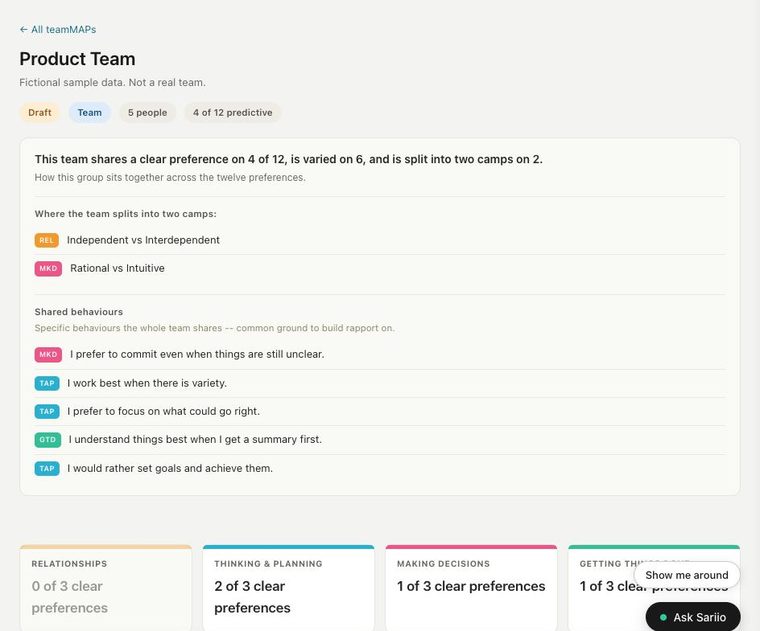
Task: Click GTD badge beside summary first behaviour
Action: pyautogui.click(x=48, y=440)
